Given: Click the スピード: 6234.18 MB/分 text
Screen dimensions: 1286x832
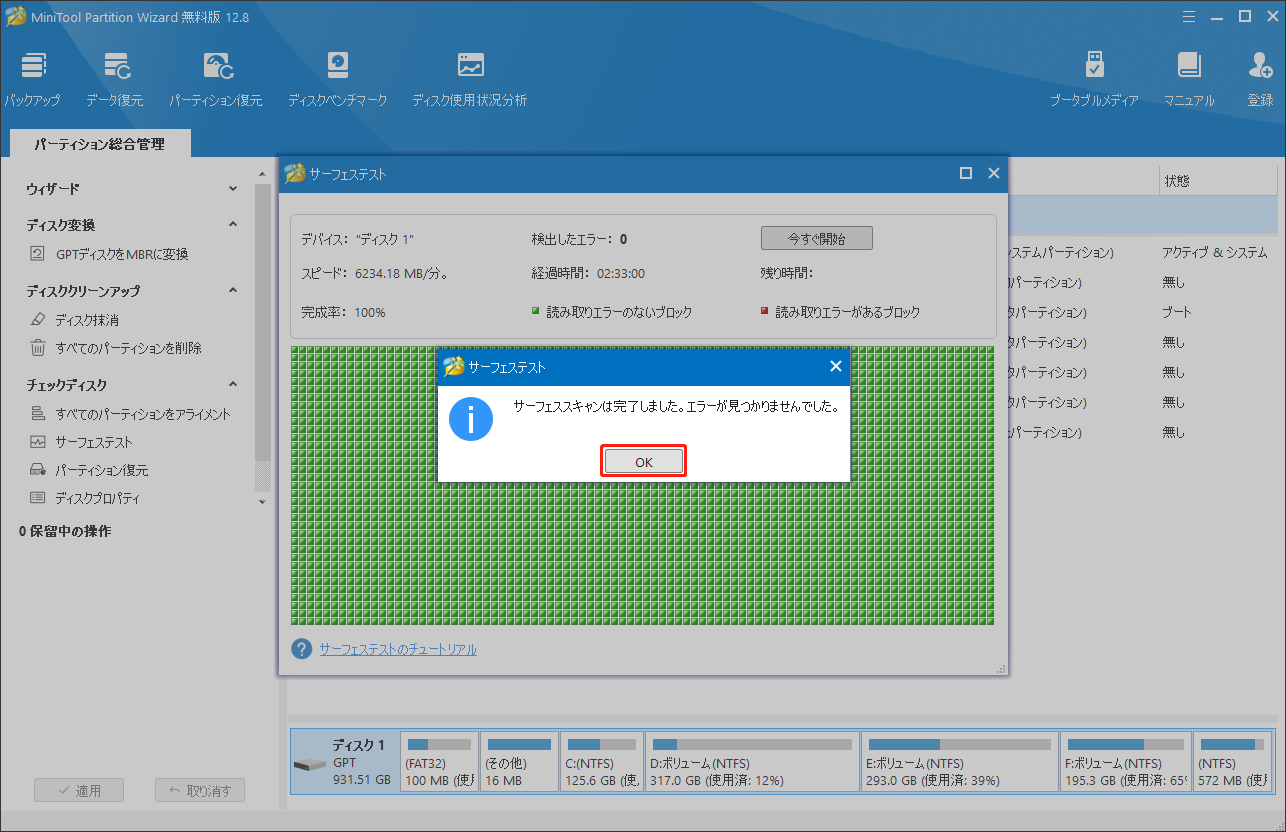Looking at the screenshot, I should click(x=374, y=273).
